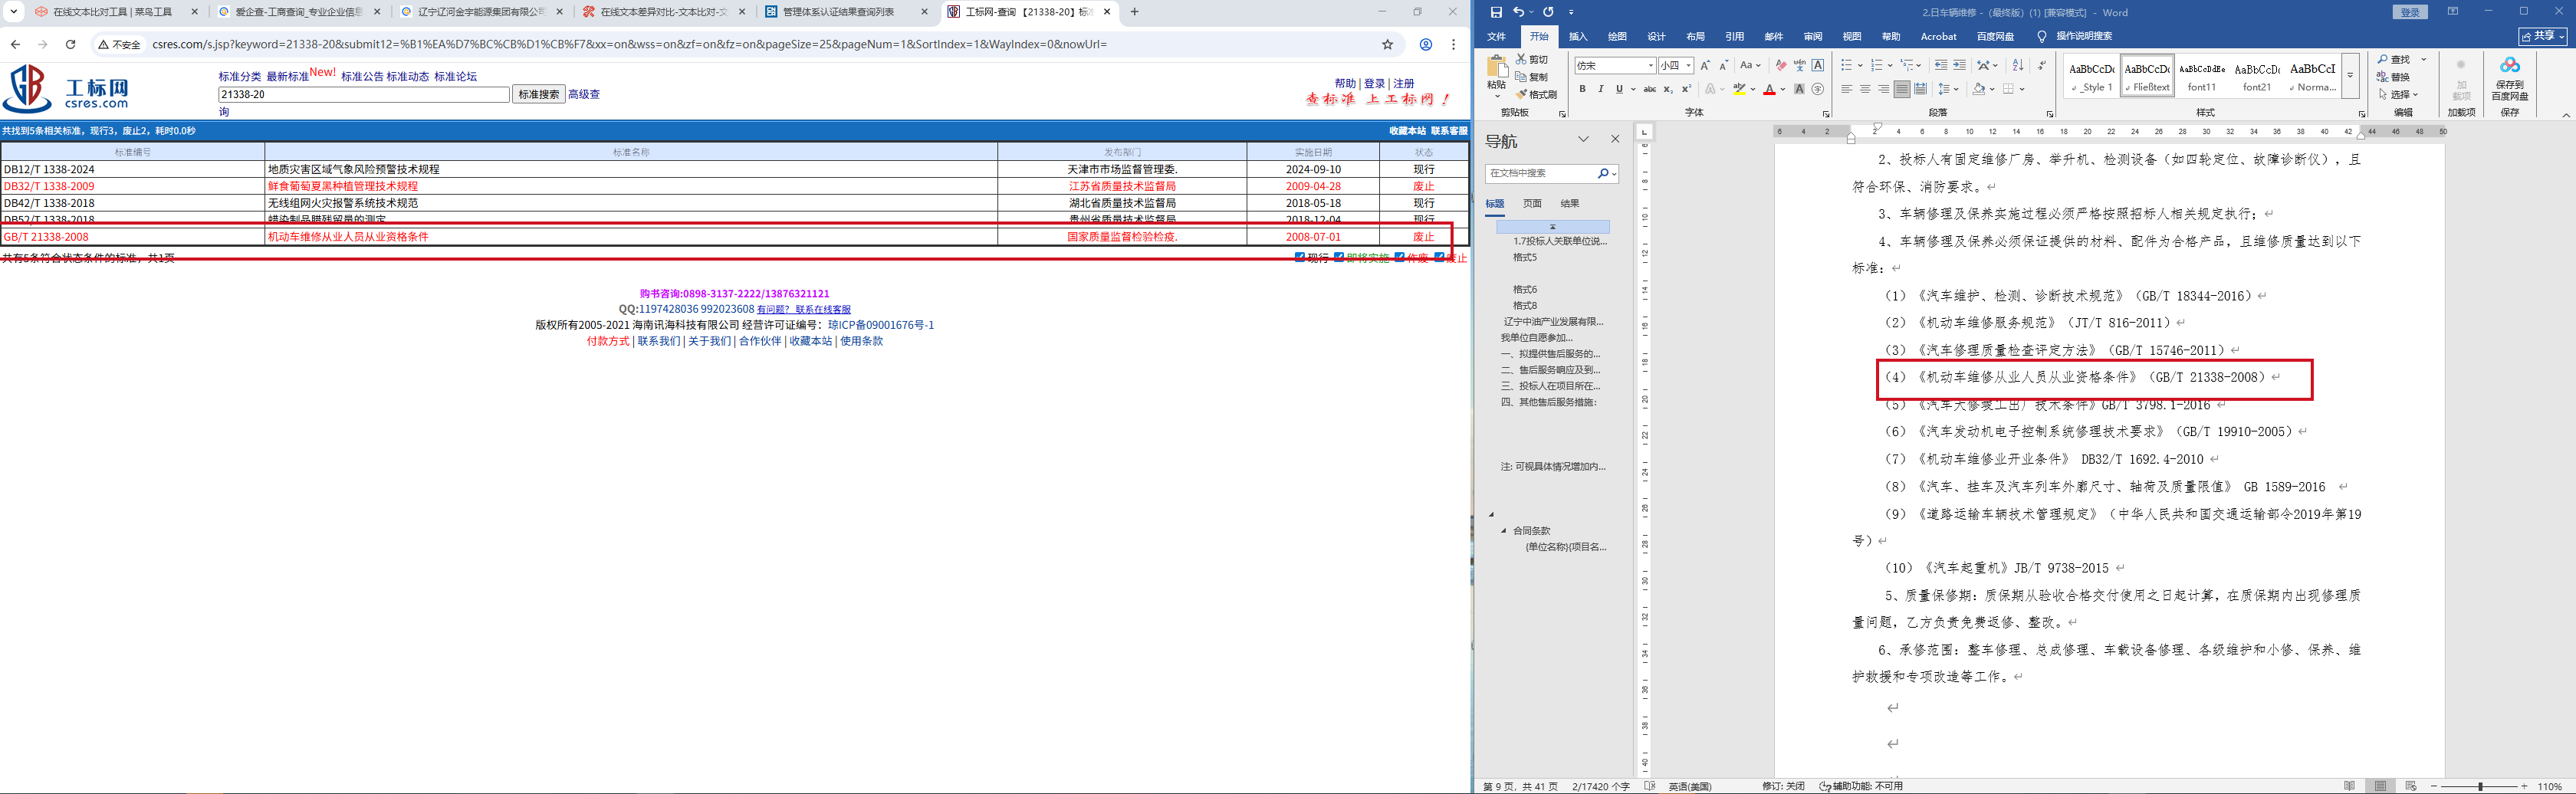Cut selection with the 剪切 scissors icon

[1532, 60]
